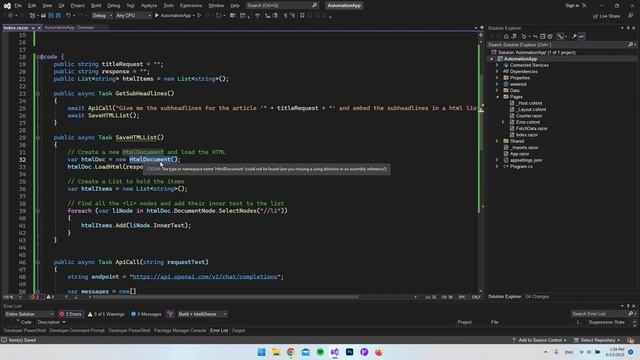The image size is (640, 360).
Task: Open Index.razor in Solution Explorer
Action: (527, 135)
